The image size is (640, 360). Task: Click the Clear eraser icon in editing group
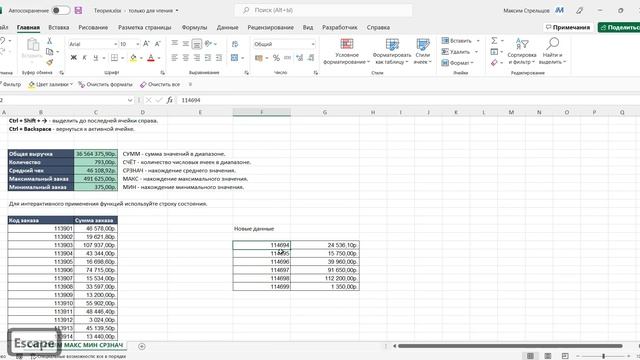(494, 62)
